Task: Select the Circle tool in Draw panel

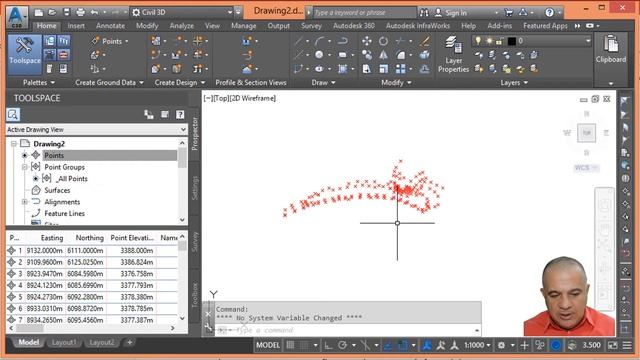Action: pyautogui.click(x=319, y=55)
